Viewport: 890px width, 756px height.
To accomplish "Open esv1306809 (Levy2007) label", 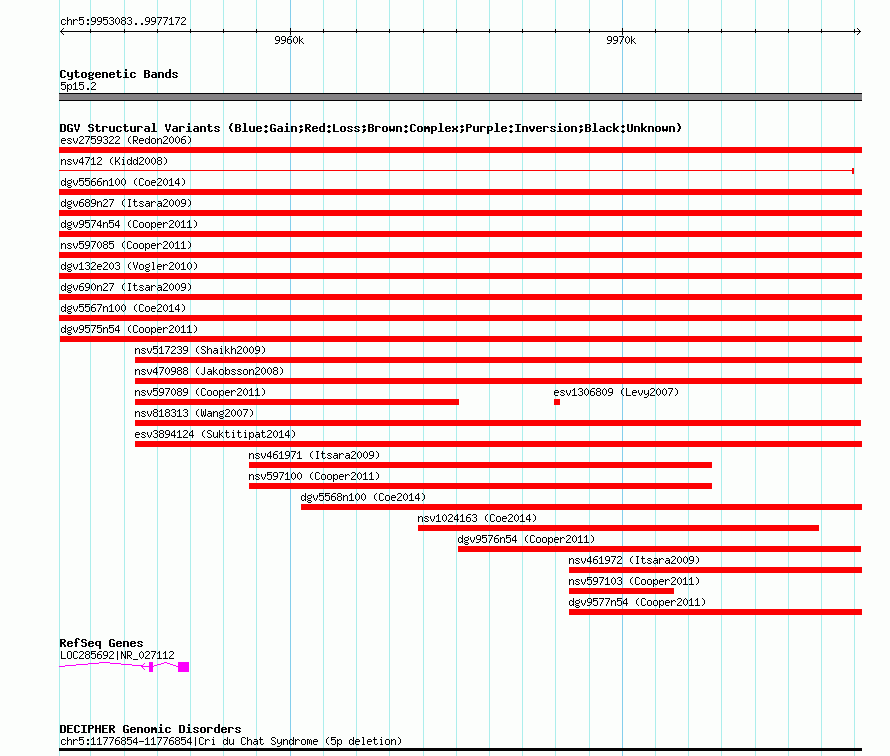I will [616, 392].
